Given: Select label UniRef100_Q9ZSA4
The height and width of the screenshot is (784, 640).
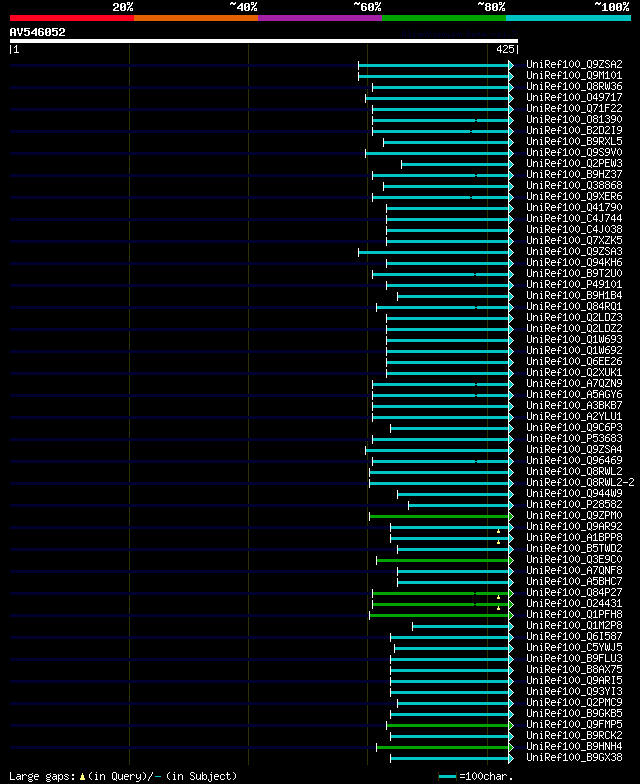Looking at the screenshot, I should [574, 450].
